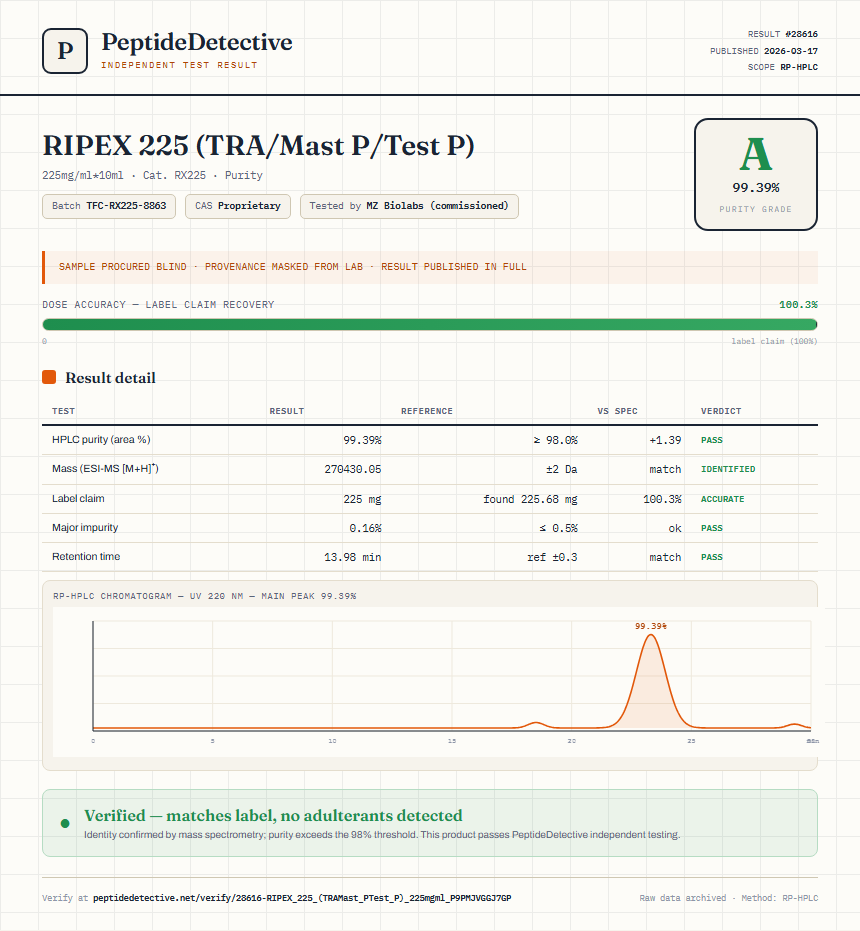Click the 0.16% major impurity value
Screen dimensions: 860x931
(365, 528)
